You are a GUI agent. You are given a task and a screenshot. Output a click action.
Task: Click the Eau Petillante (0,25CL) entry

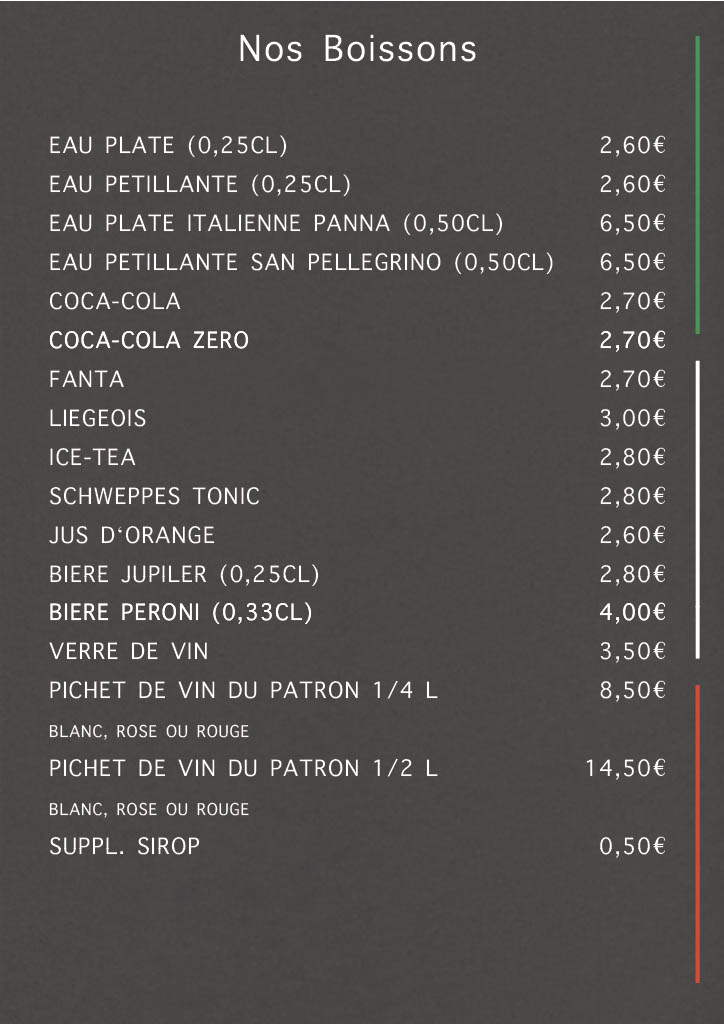(200, 185)
